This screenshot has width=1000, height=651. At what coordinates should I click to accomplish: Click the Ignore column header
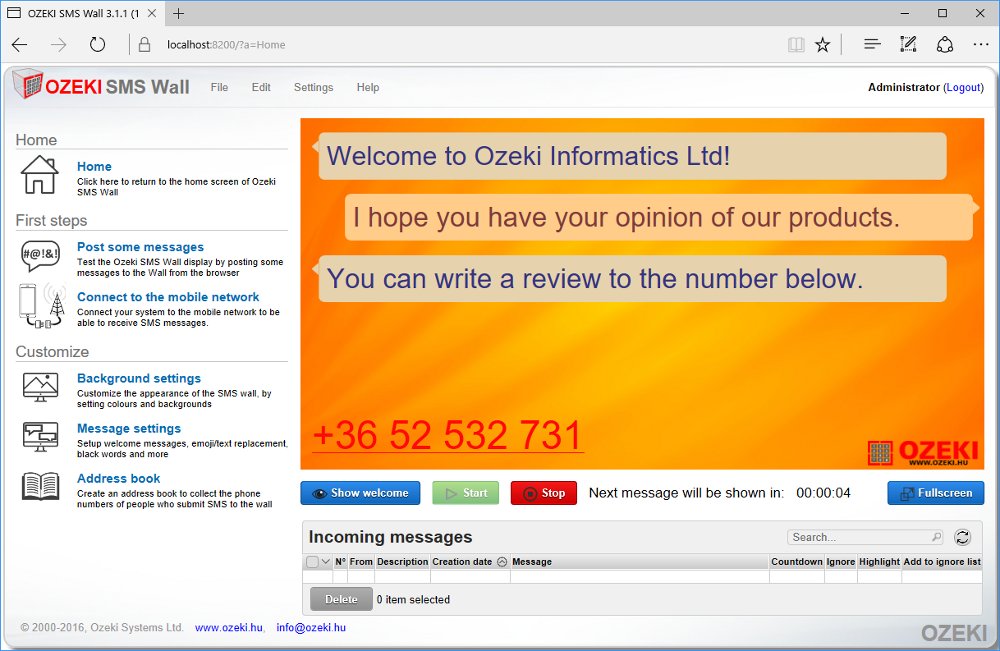coord(841,562)
